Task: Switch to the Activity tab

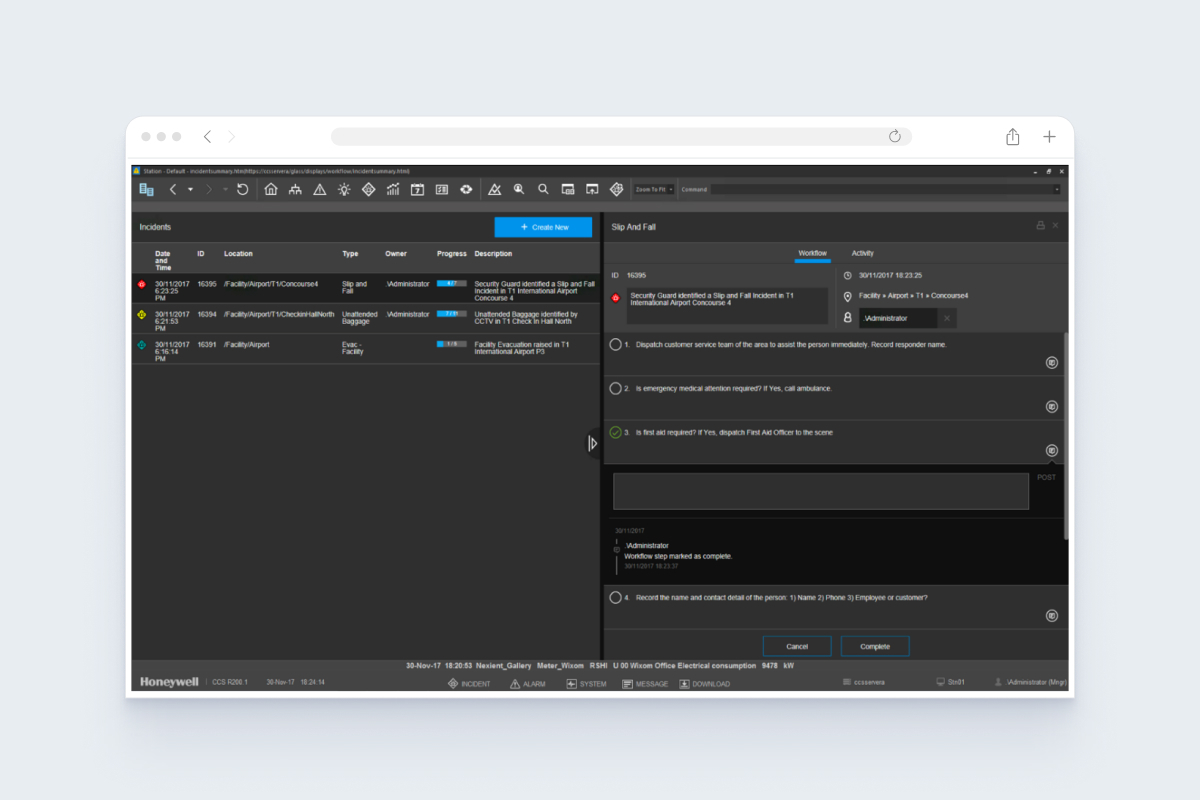Action: pyautogui.click(x=862, y=253)
